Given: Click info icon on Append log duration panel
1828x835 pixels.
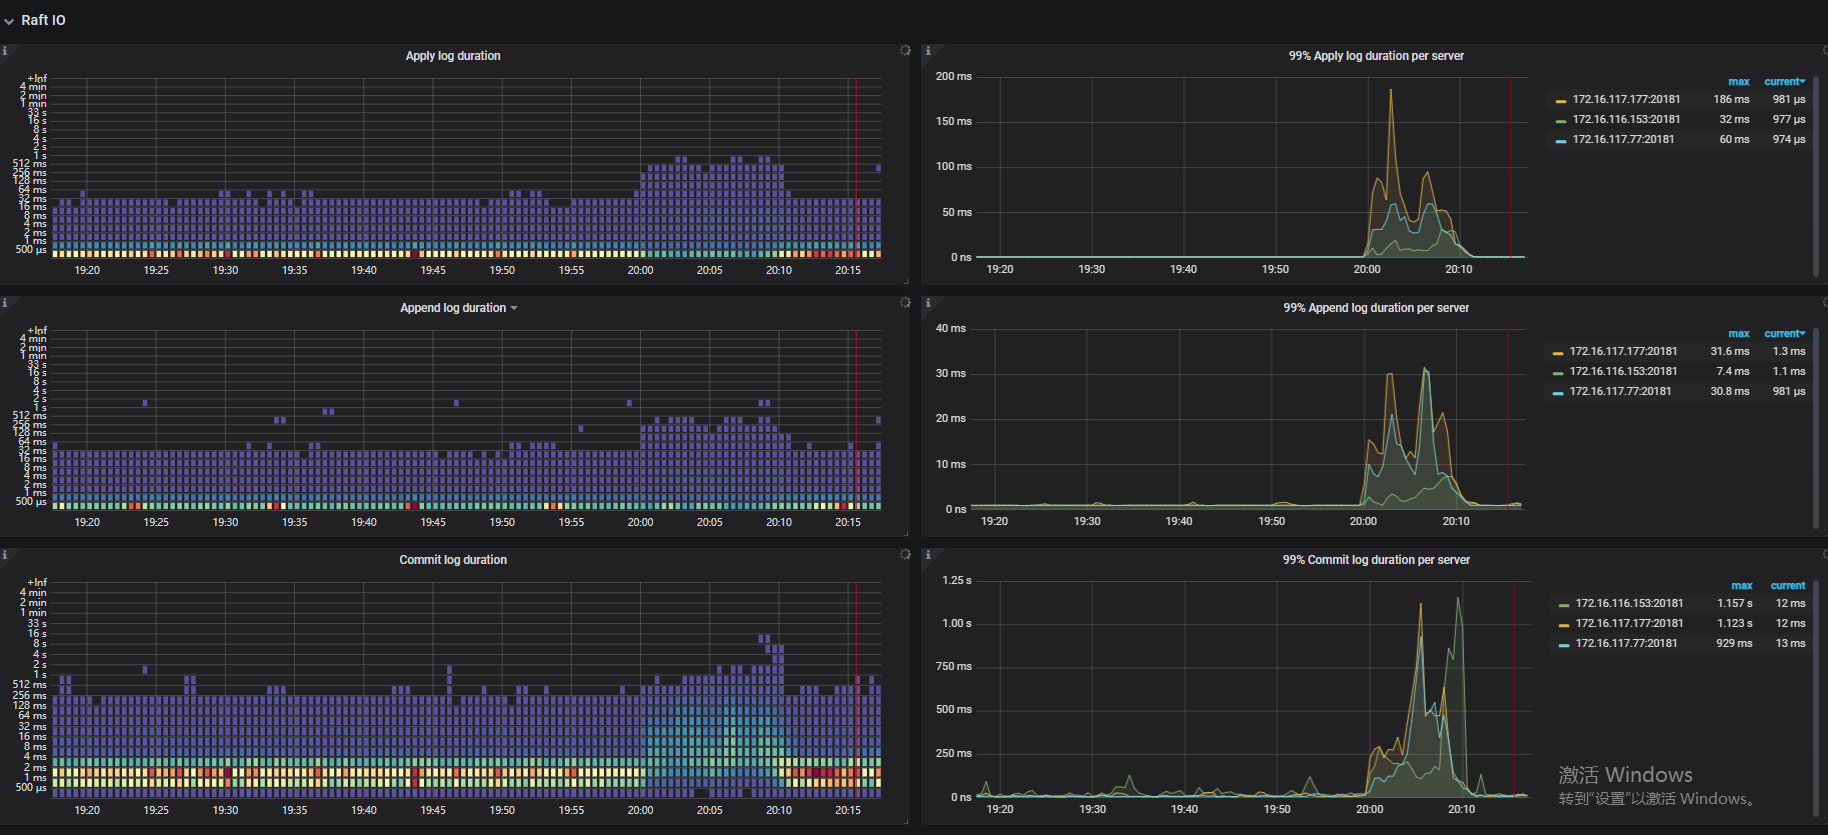Looking at the screenshot, I should [x=5, y=303].
